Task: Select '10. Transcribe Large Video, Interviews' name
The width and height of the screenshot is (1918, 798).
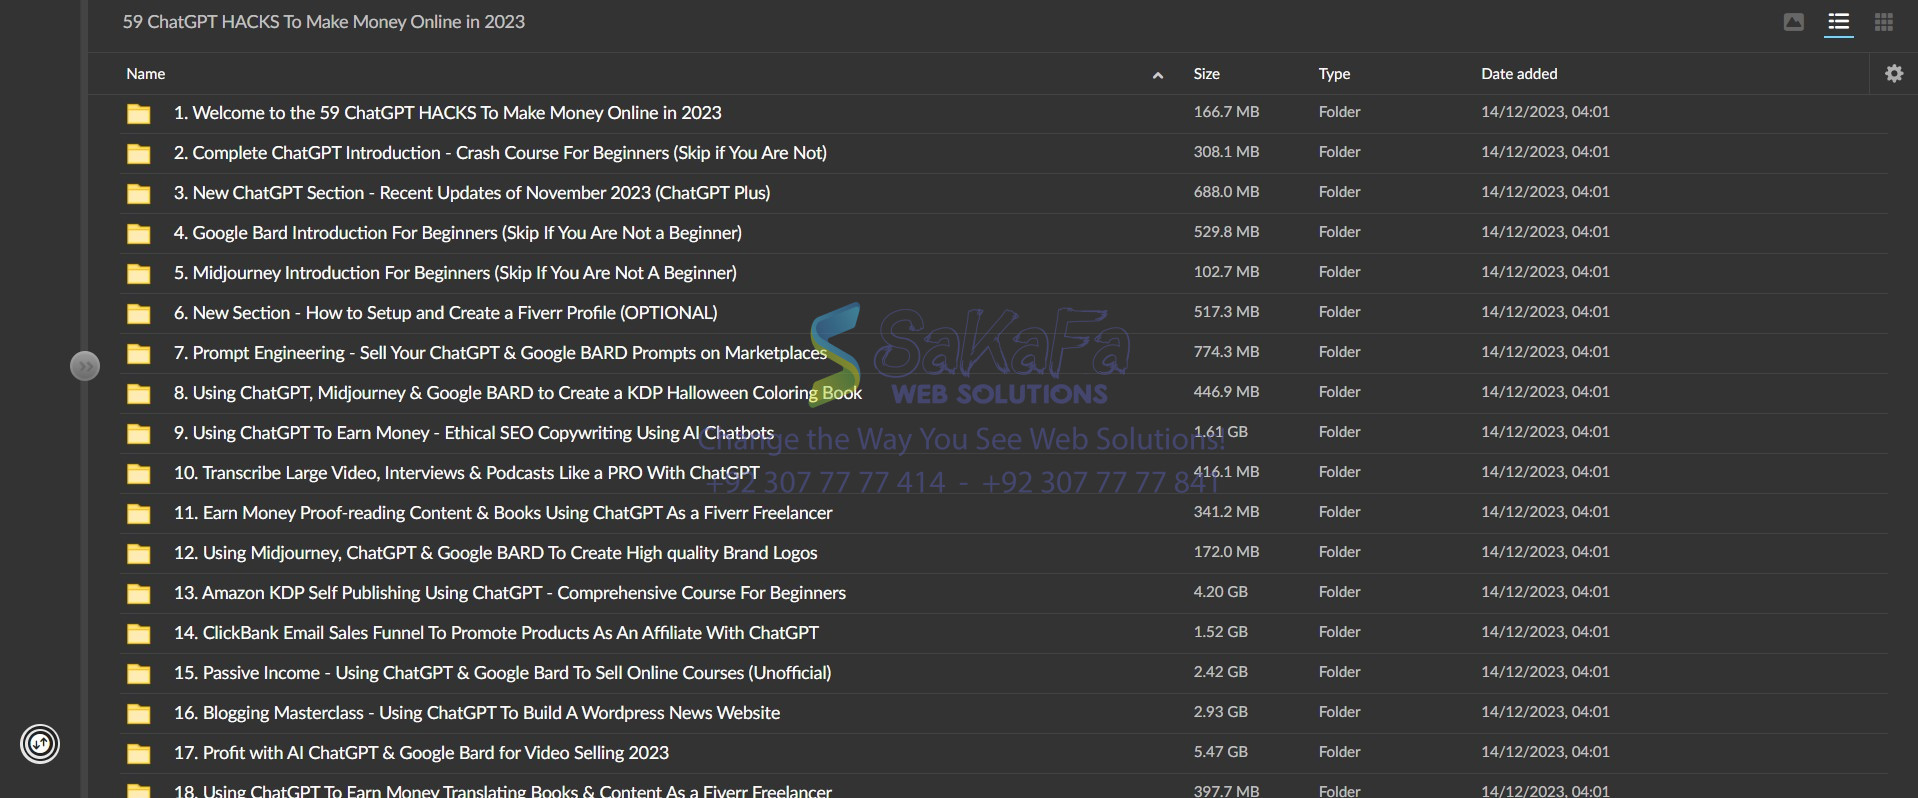Action: tap(466, 473)
